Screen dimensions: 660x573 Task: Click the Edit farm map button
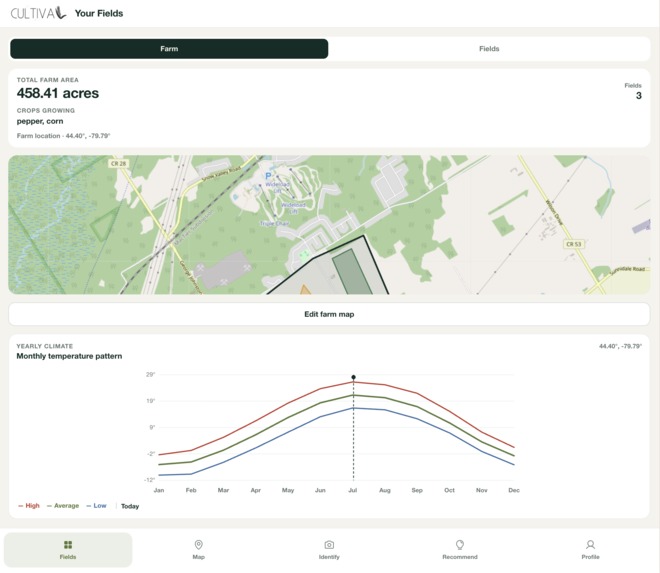[x=329, y=314]
